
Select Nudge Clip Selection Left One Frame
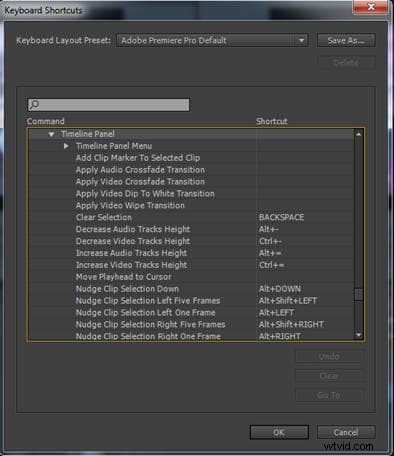pyautogui.click(x=145, y=313)
